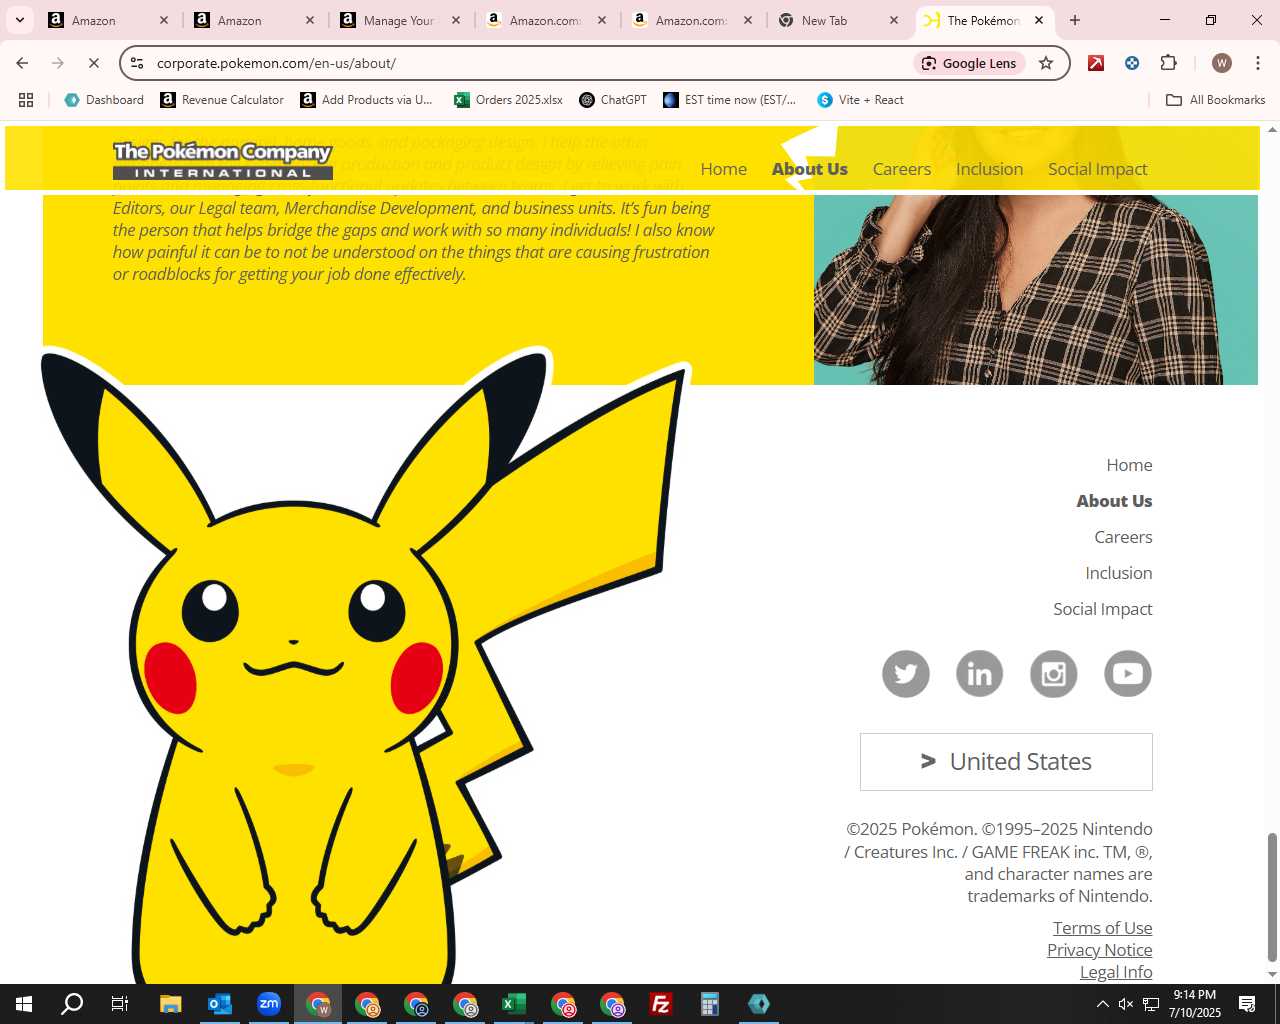Open the Terms of Use link
This screenshot has height=1024, width=1280.
click(1103, 928)
